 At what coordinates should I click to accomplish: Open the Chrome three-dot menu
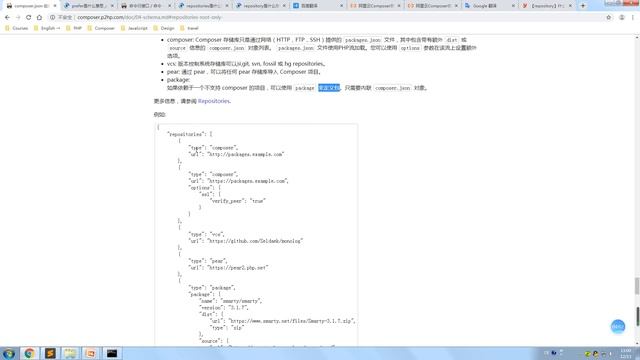(633, 18)
